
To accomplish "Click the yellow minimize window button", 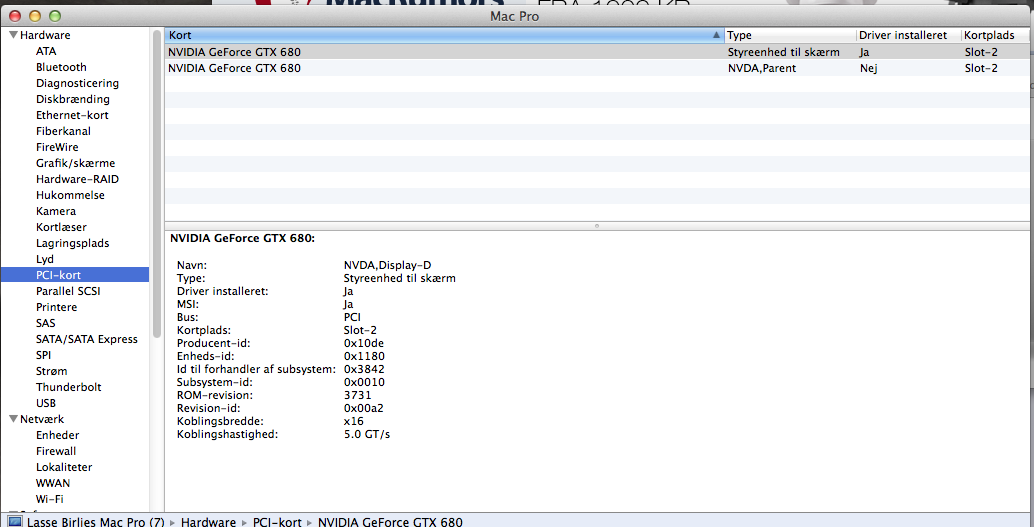I will pos(35,15).
